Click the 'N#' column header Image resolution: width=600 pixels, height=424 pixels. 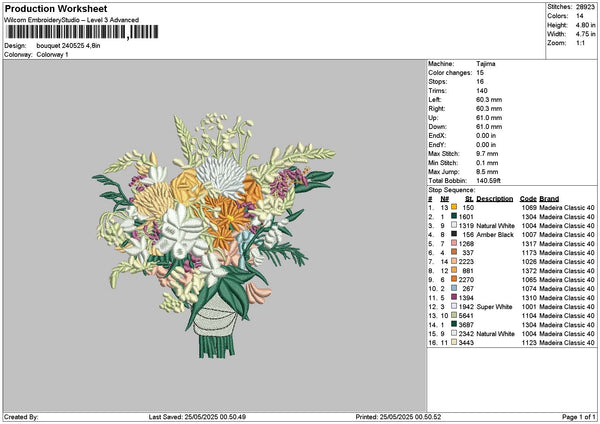point(444,199)
